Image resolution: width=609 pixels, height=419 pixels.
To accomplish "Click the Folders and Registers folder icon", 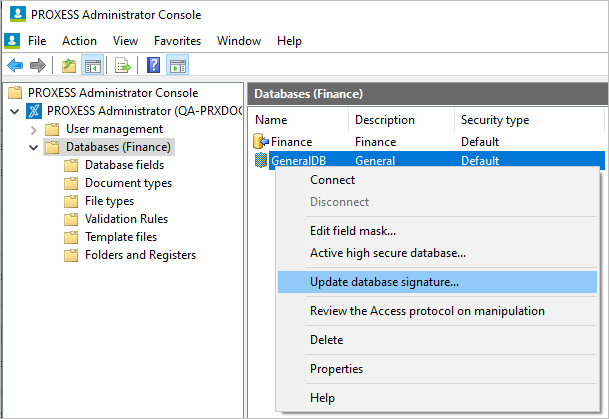I will [71, 255].
